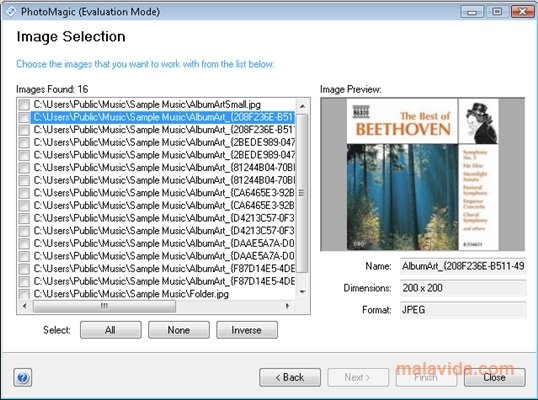Open the help question mark icon

tap(23, 377)
